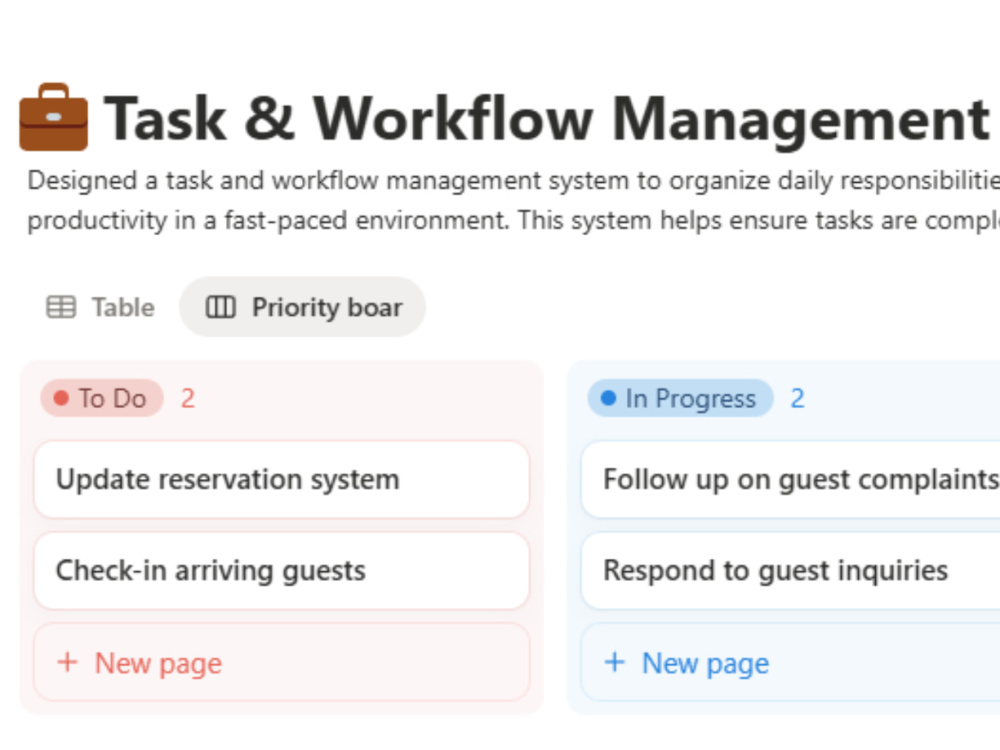Click the page description paragraph text

(513, 200)
